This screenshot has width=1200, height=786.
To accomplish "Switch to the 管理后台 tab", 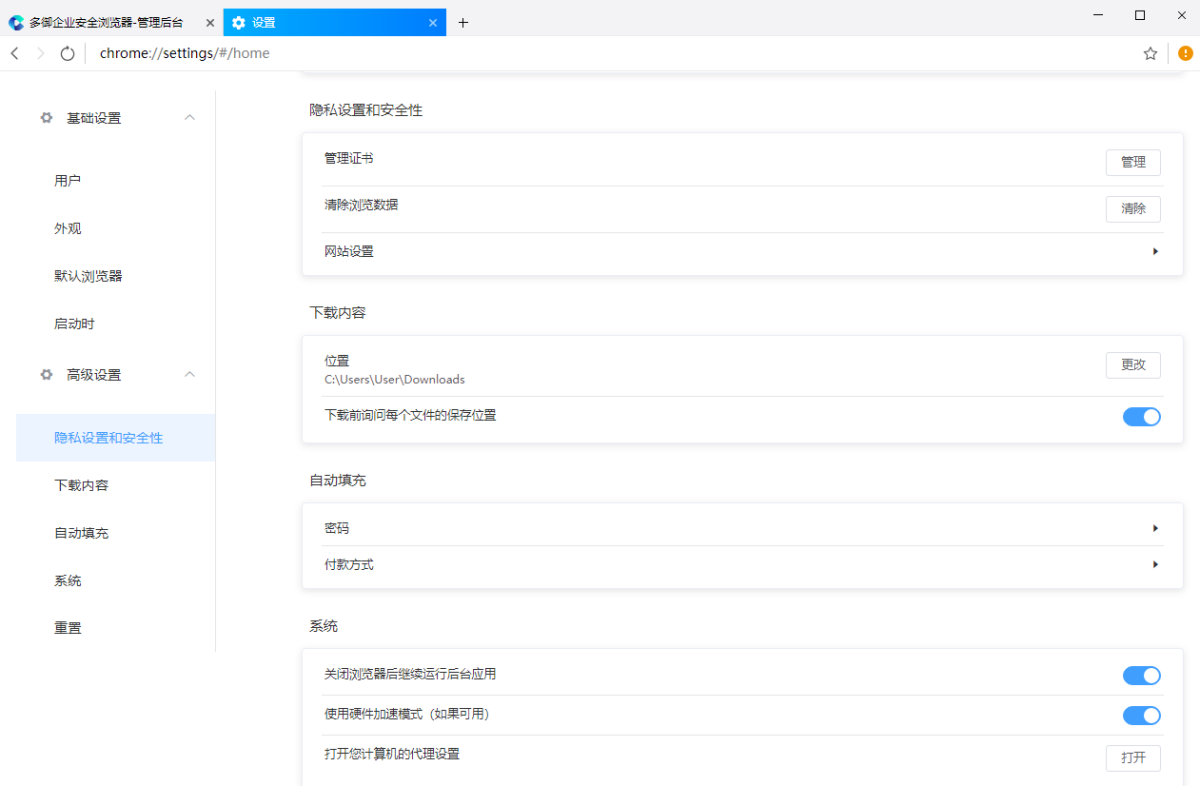I will coord(110,21).
